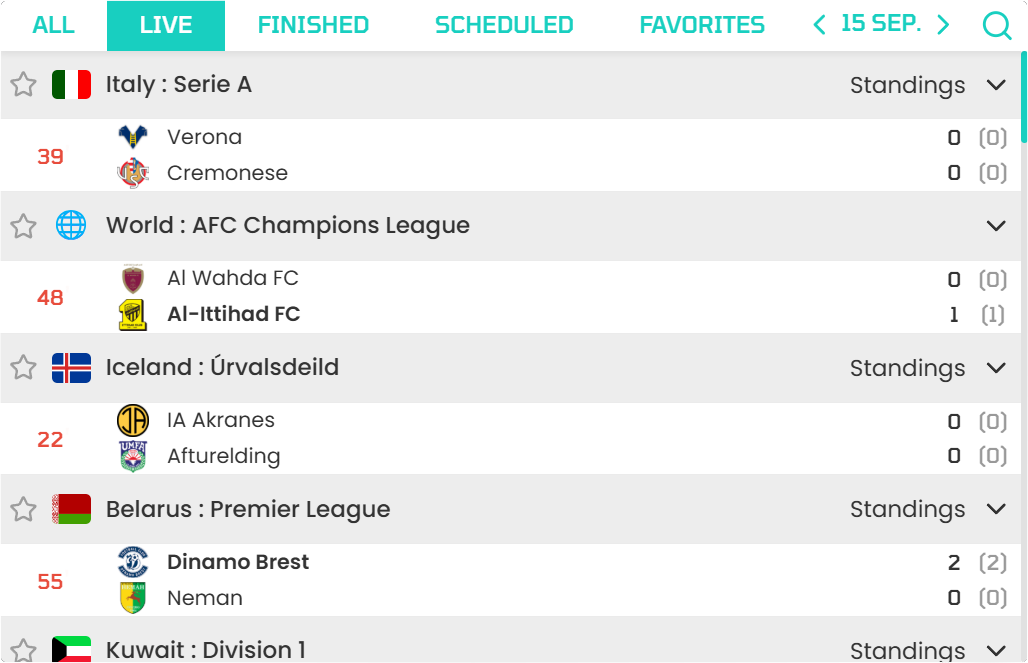
Task: Click the Verona club crest
Action: pos(133,137)
